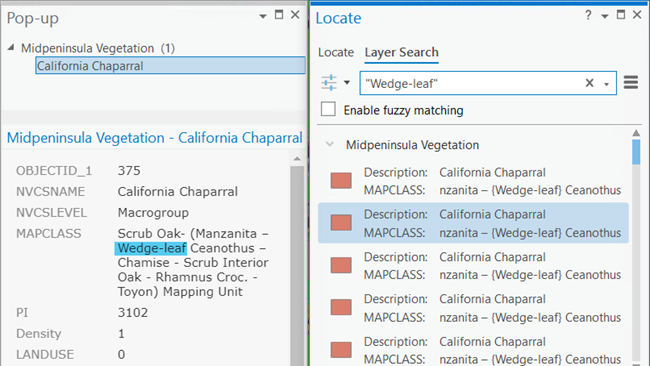Click the Pop-up attributes scroll up arrow
650x366 pixels.
(297, 159)
